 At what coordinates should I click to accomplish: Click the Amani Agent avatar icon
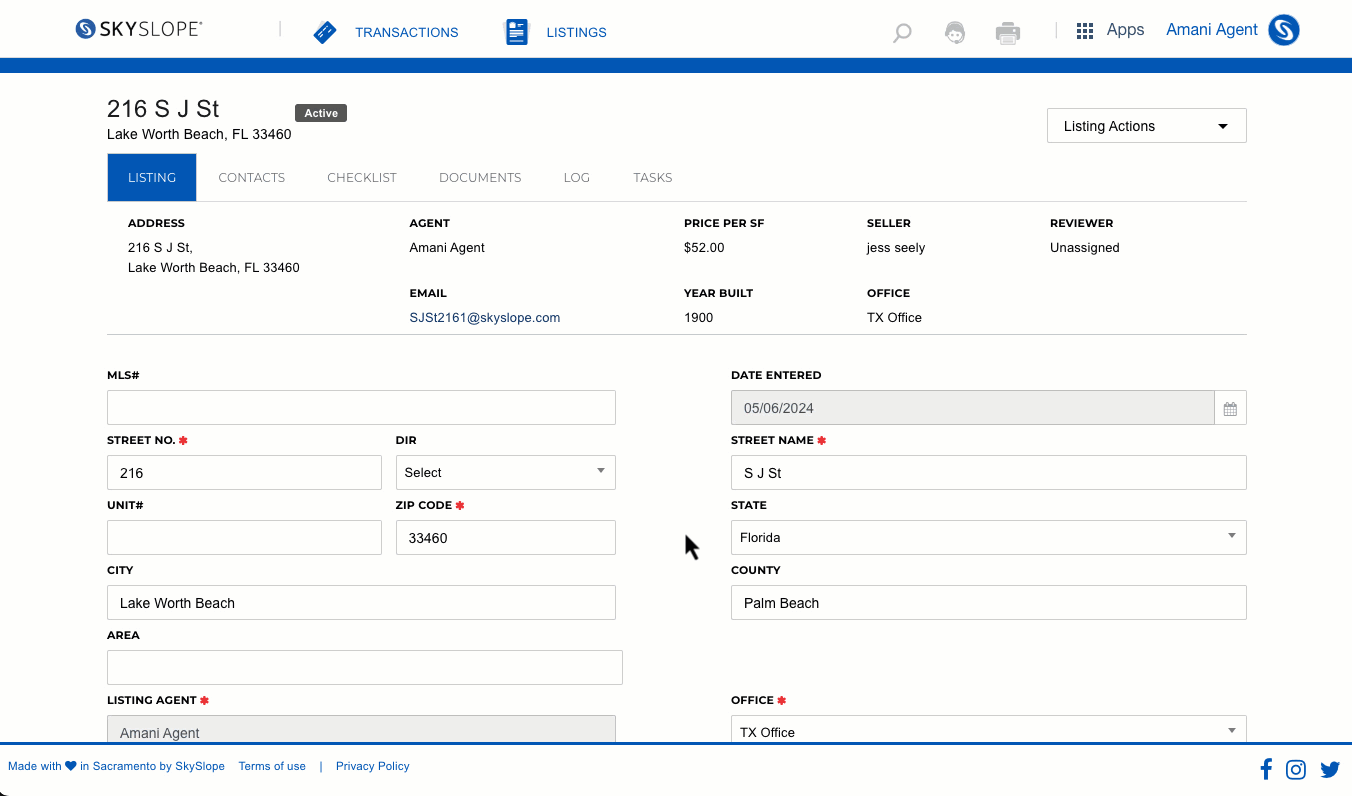click(x=1284, y=30)
